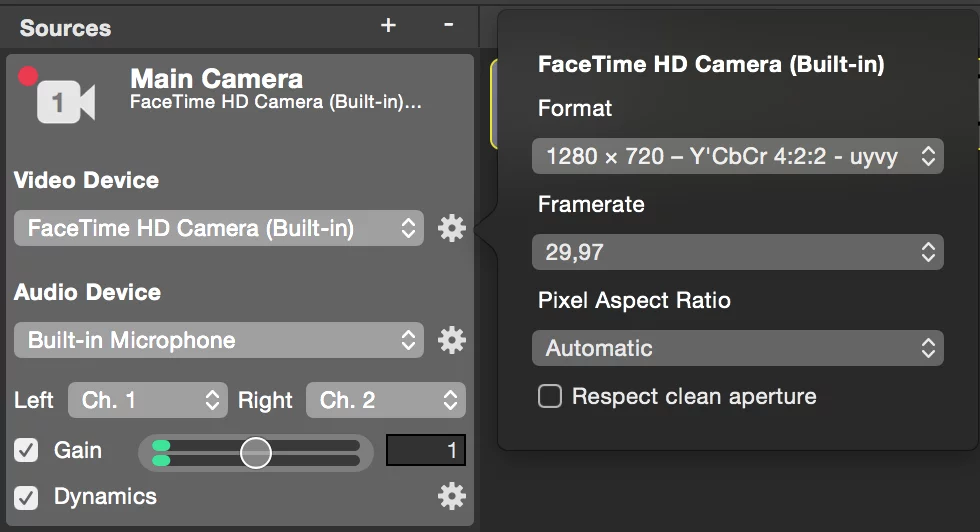Screen dimensions: 980x532
Task: Open Video Device settings gear
Action: tap(451, 228)
